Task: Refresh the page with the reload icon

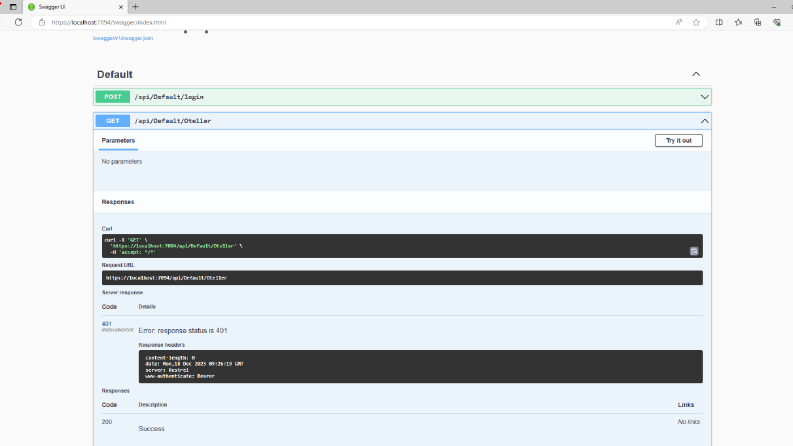Action: [x=18, y=22]
